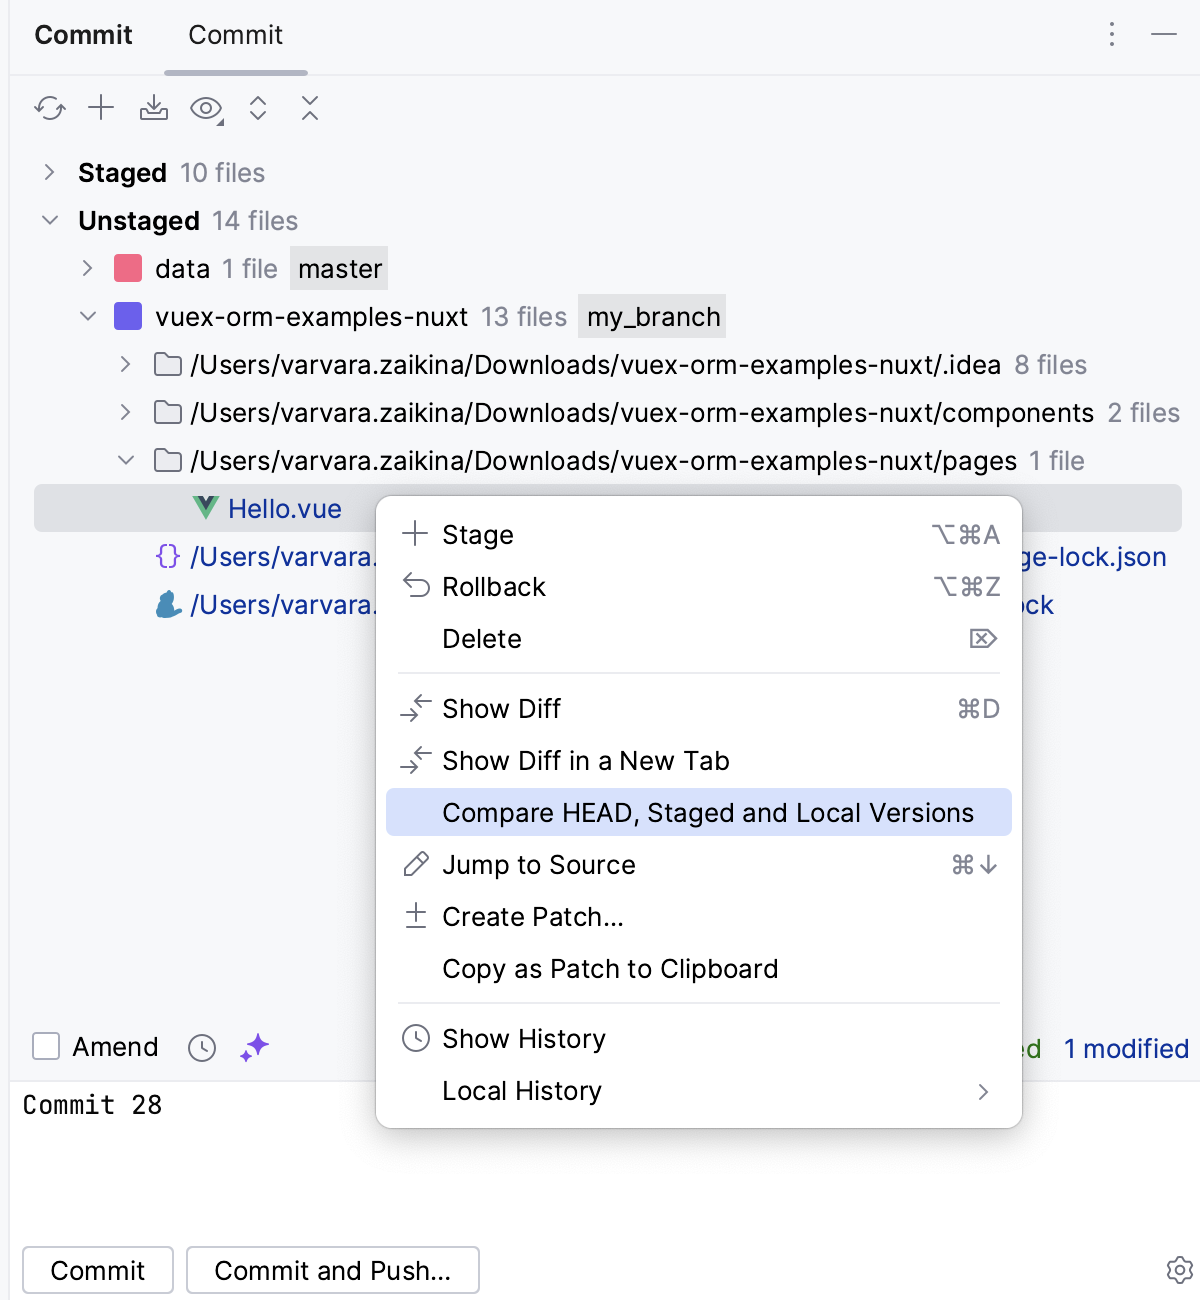
Task: Expand the .idea folder node
Action: click(x=125, y=365)
